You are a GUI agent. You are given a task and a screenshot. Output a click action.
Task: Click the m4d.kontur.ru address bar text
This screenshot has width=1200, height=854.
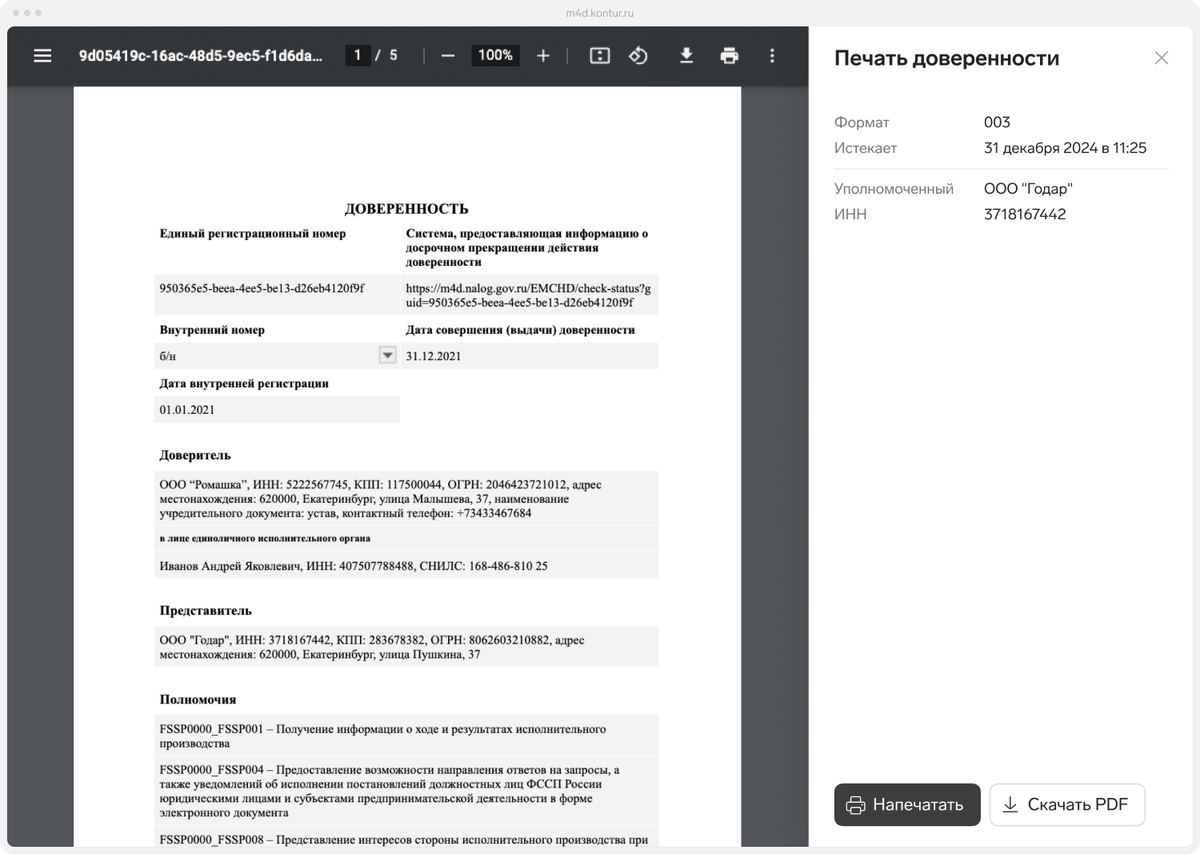600,13
